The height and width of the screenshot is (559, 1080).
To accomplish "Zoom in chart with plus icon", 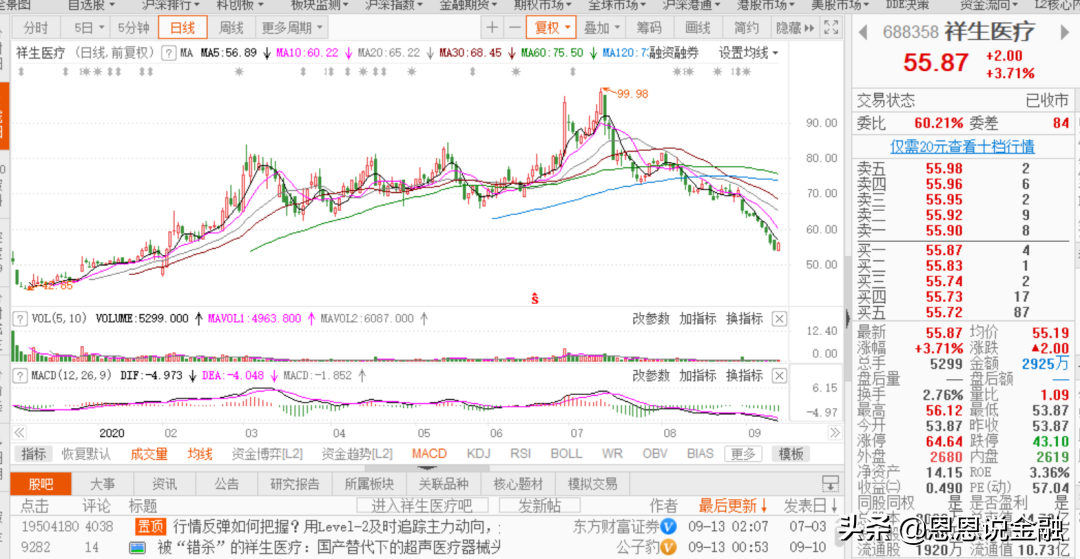I will (492, 28).
